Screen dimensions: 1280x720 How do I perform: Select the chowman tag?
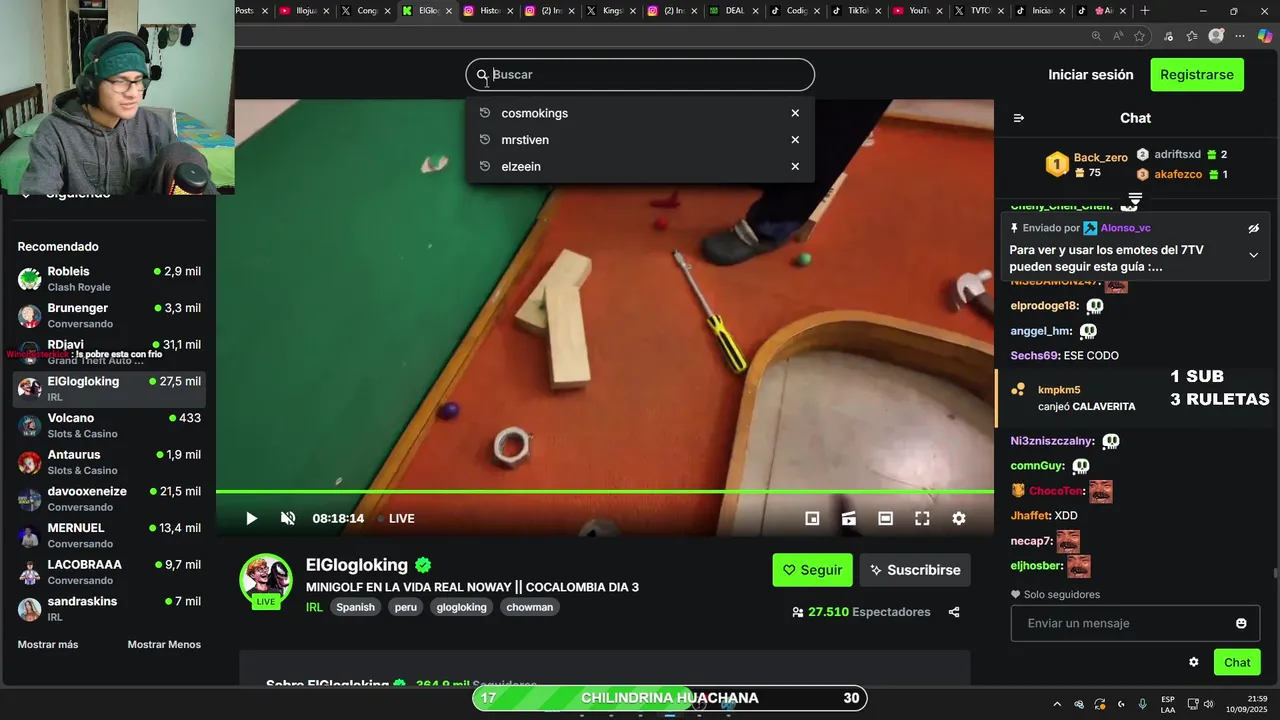point(529,607)
